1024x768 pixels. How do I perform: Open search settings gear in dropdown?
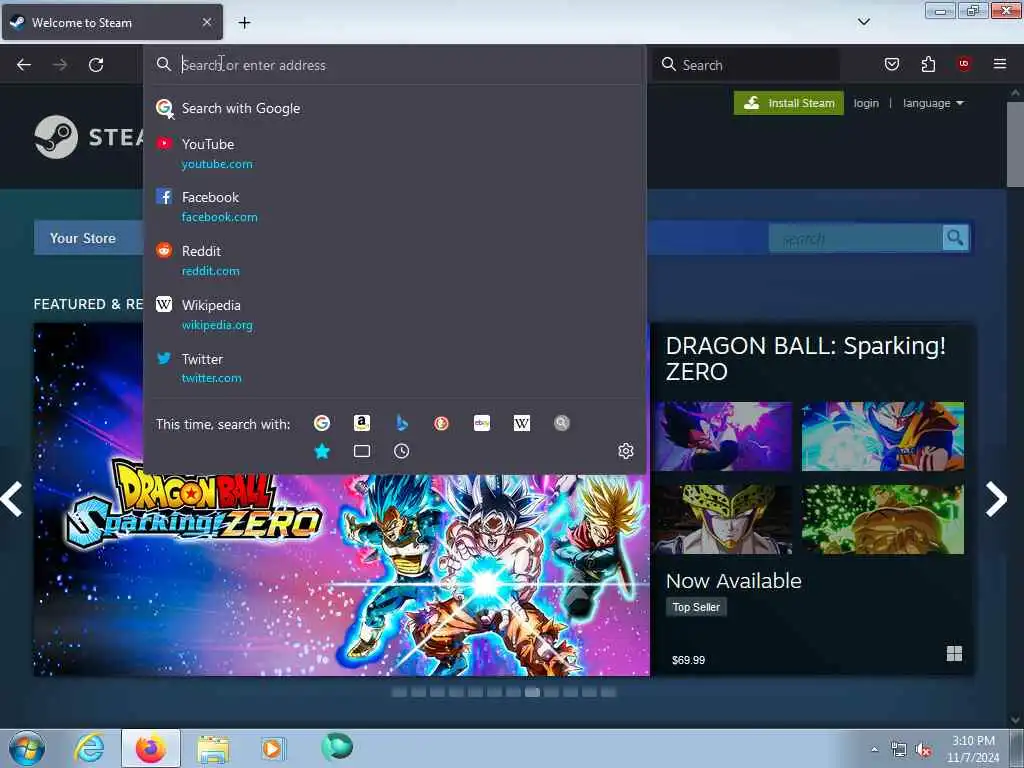coord(626,451)
